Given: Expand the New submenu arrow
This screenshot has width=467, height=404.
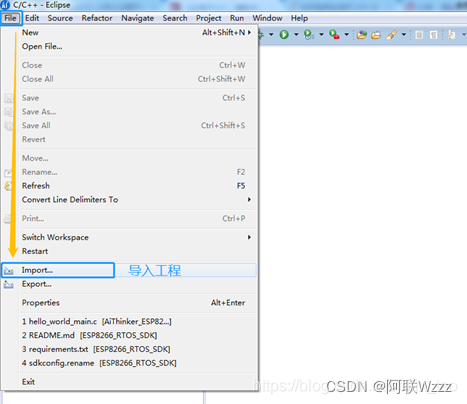Looking at the screenshot, I should 249,32.
